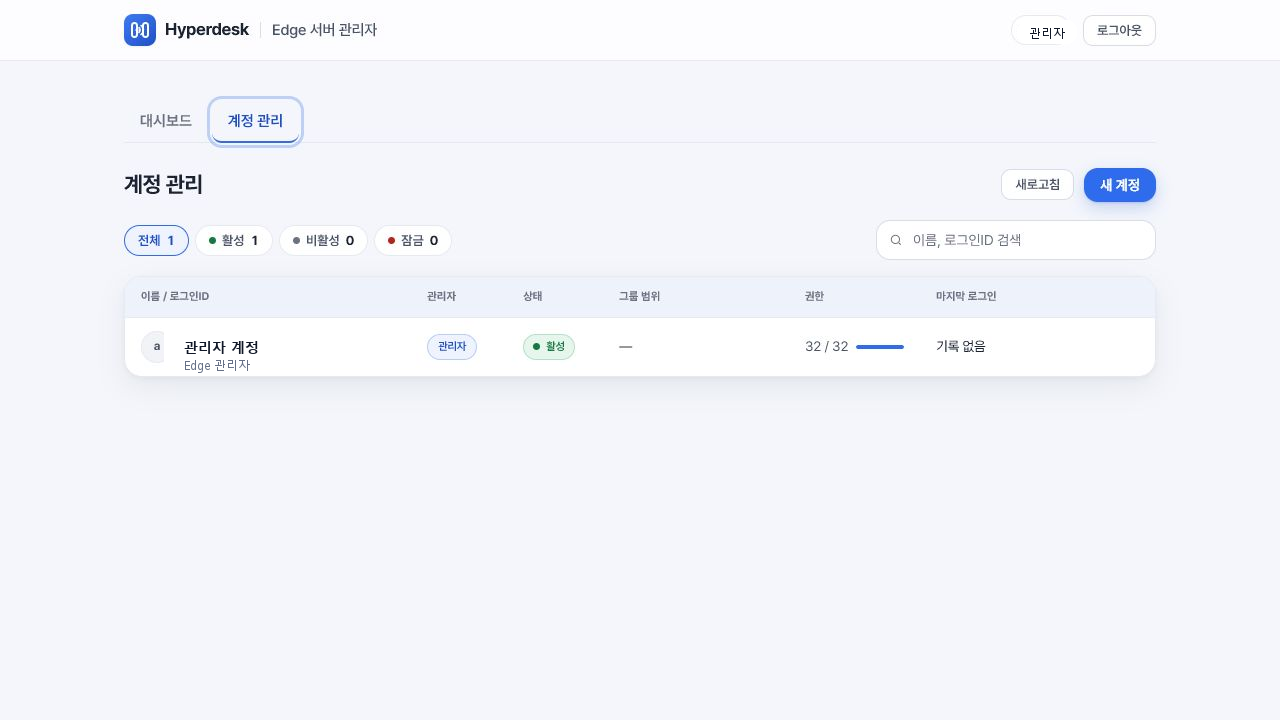
Task: Click the Edge 관리자 login ID text
Action: click(217, 366)
